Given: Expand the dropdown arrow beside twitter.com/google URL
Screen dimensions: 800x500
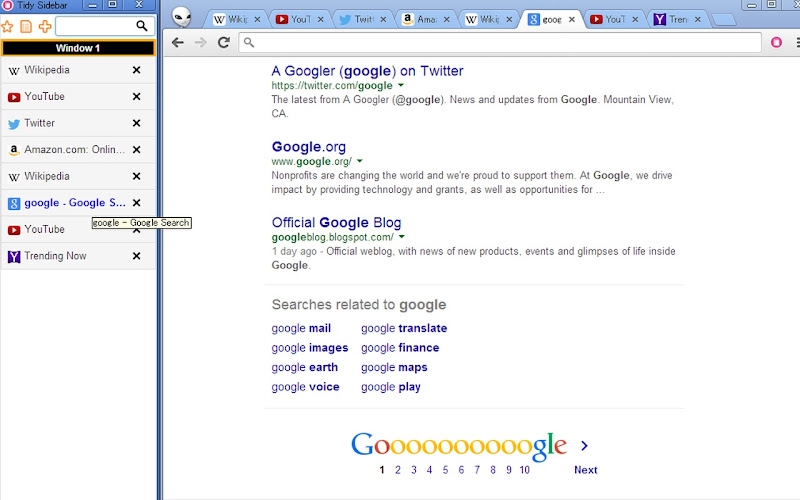Looking at the screenshot, I should [401, 85].
